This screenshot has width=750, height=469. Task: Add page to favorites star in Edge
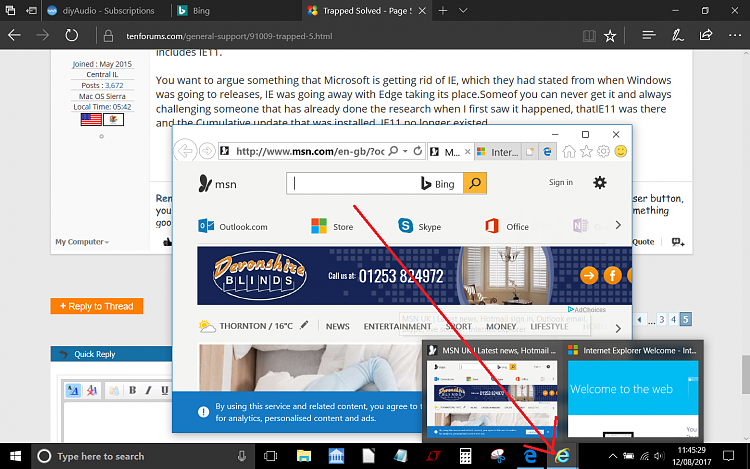pyautogui.click(x=610, y=36)
